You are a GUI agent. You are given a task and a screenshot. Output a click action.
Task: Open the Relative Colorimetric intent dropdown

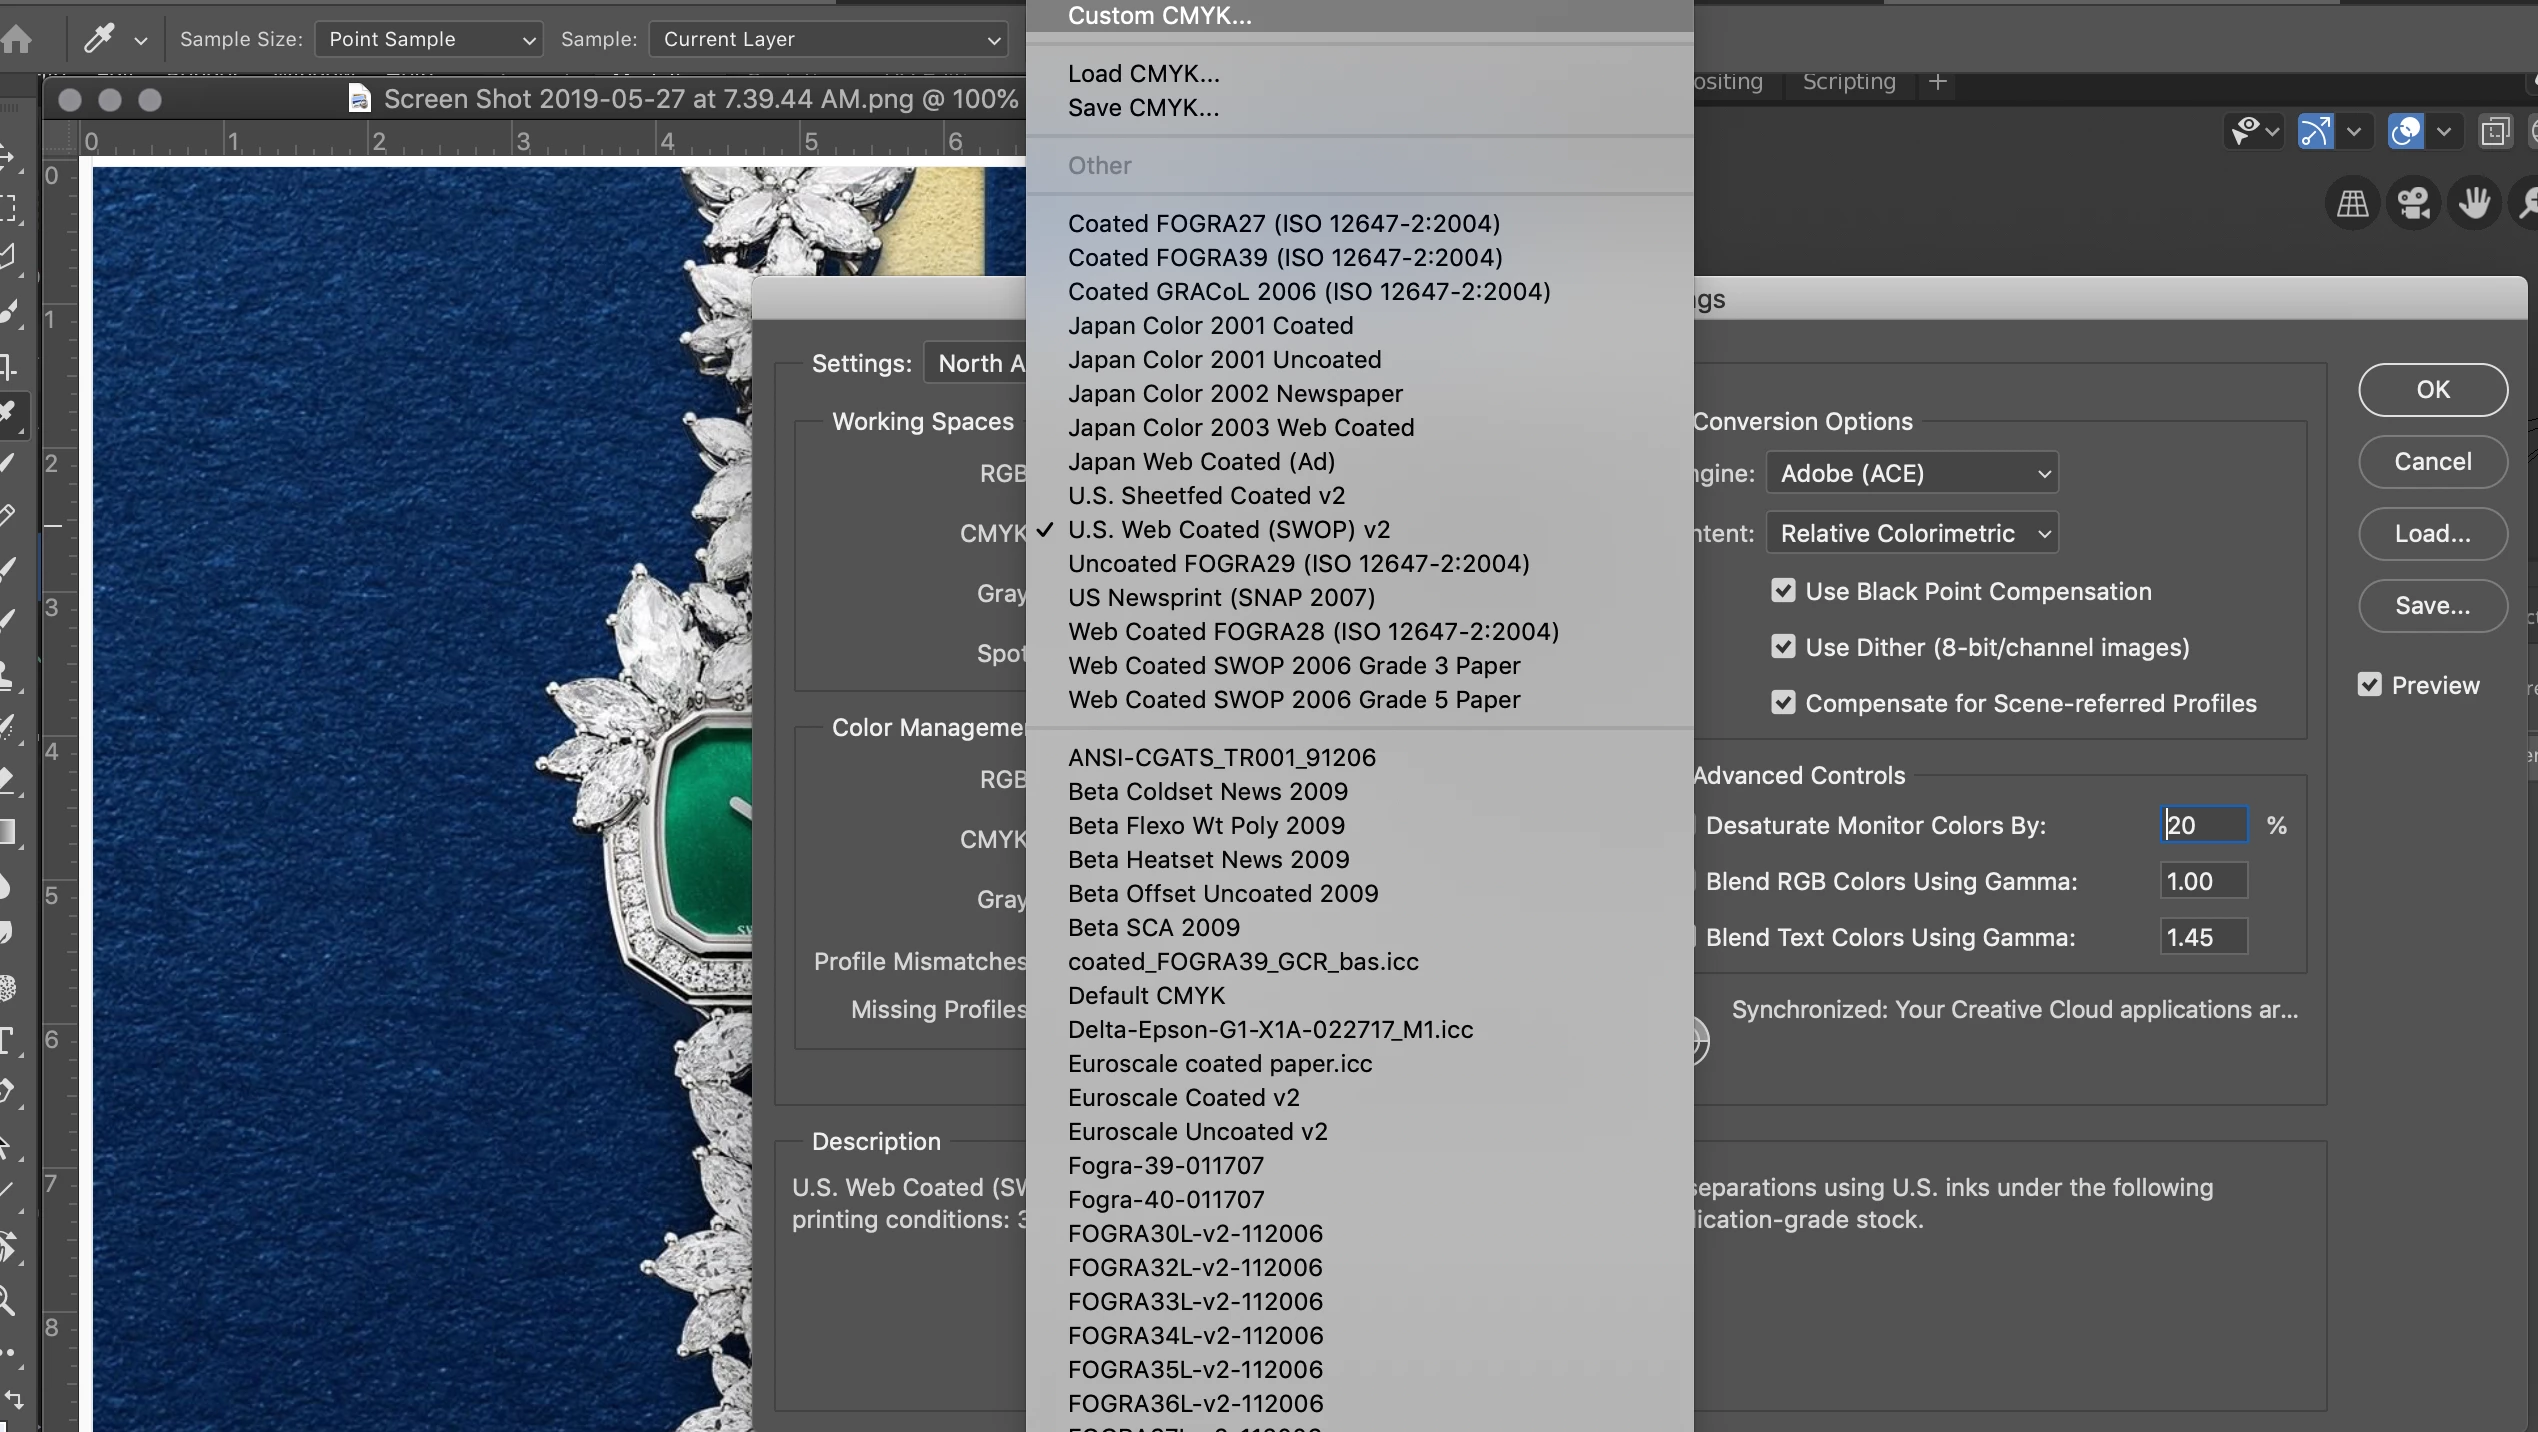click(1911, 533)
